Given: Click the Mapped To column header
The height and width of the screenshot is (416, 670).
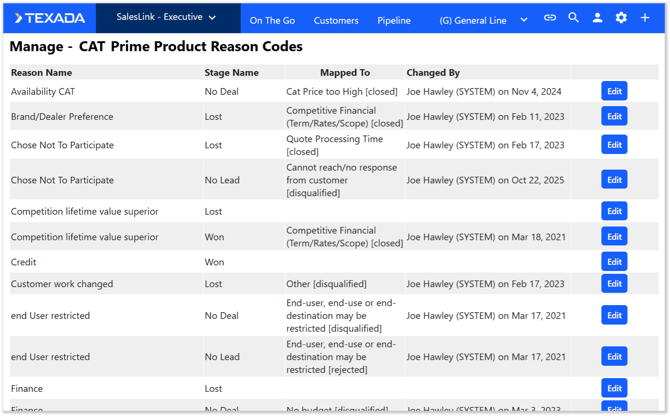Looking at the screenshot, I should [345, 72].
